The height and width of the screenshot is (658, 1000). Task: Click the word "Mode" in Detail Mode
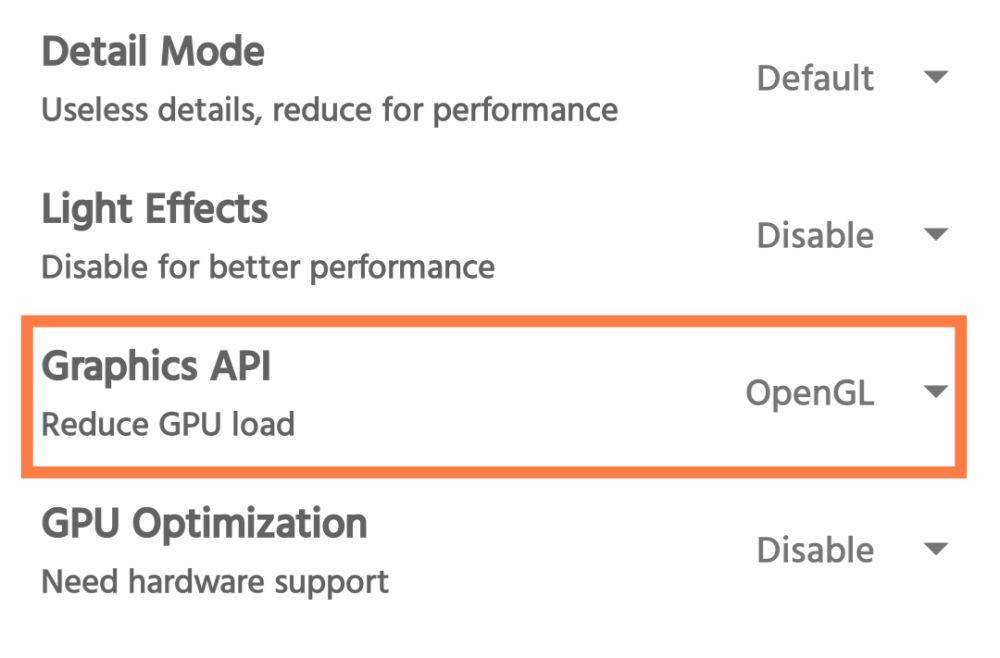click(x=212, y=51)
